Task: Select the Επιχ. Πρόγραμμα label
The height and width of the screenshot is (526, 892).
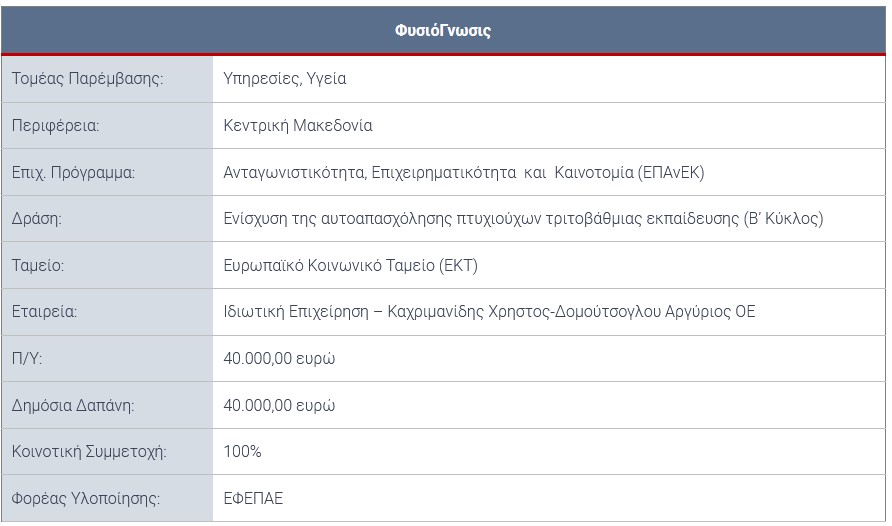Action: (73, 172)
